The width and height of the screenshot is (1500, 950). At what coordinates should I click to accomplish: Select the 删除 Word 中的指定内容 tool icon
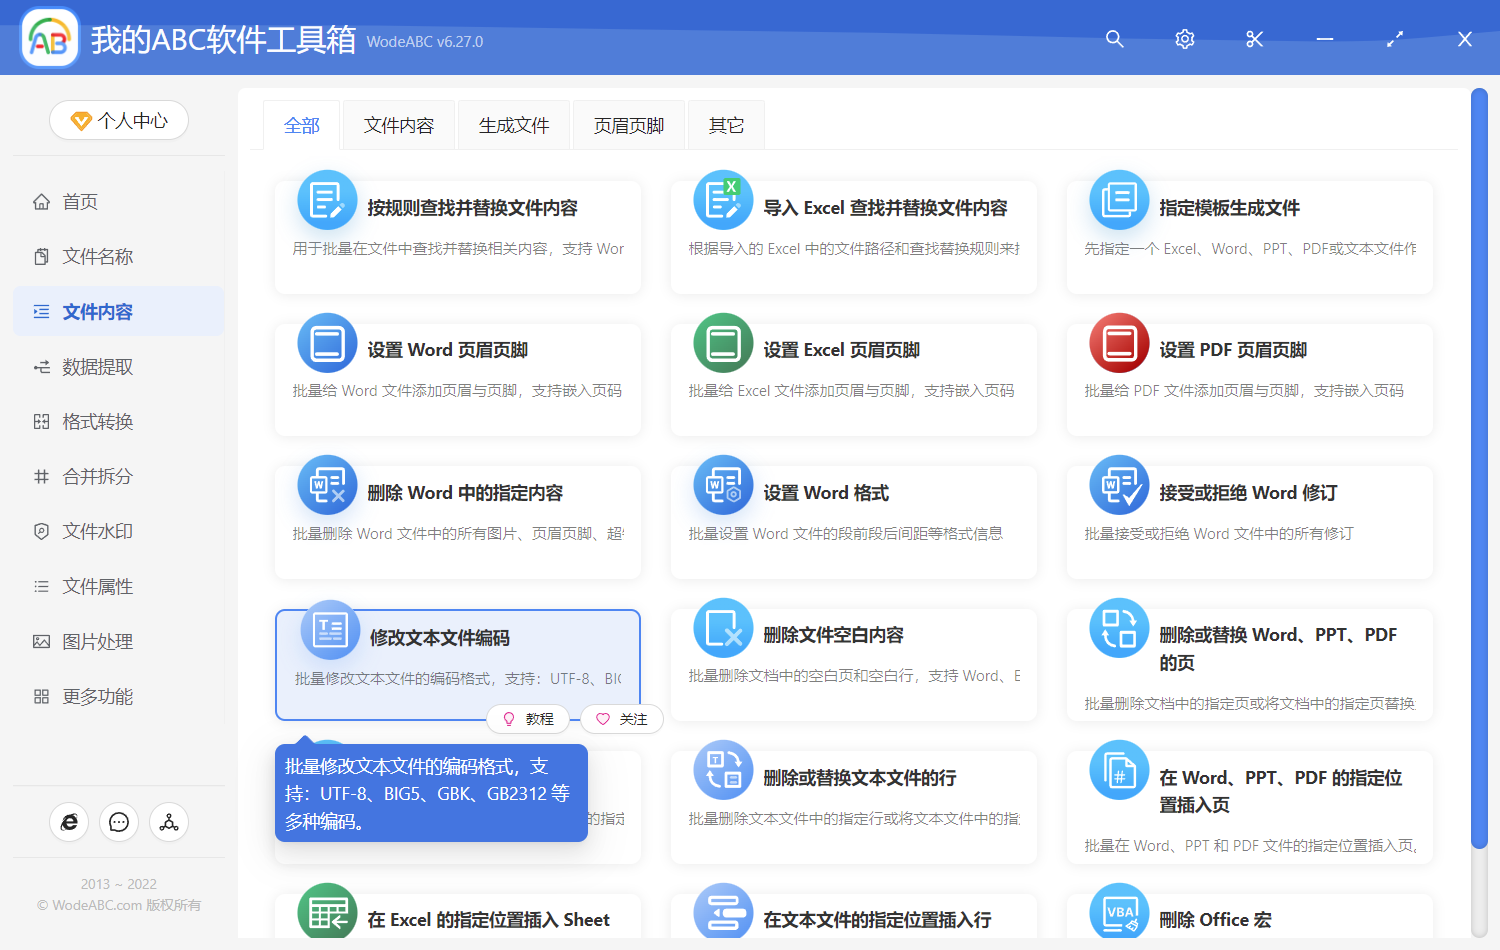point(327,485)
